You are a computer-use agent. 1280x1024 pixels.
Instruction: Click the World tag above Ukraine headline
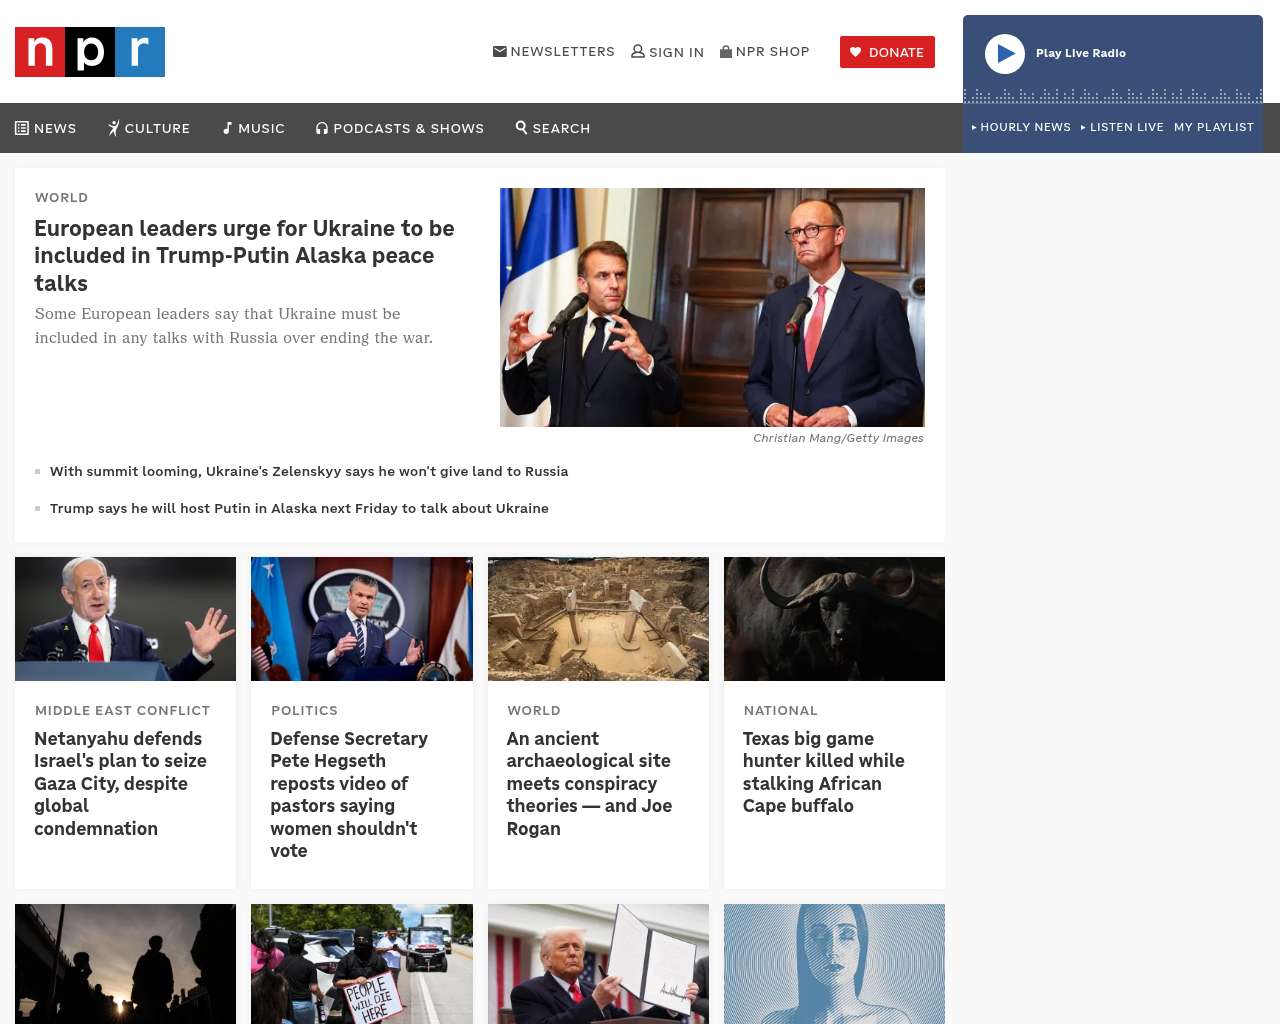pyautogui.click(x=61, y=197)
